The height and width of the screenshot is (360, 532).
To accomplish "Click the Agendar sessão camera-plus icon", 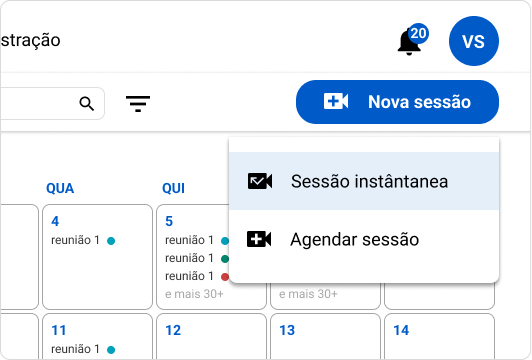I will (x=259, y=239).
